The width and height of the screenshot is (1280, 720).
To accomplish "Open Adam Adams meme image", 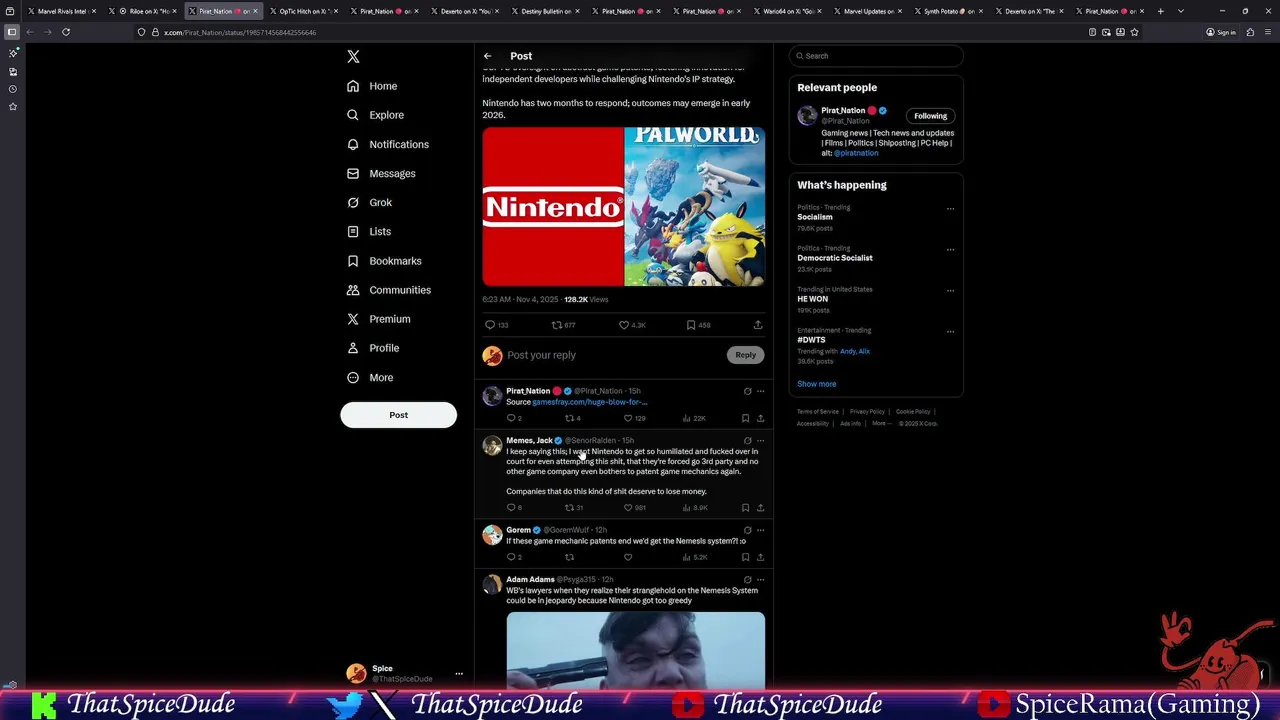I will coord(636,651).
